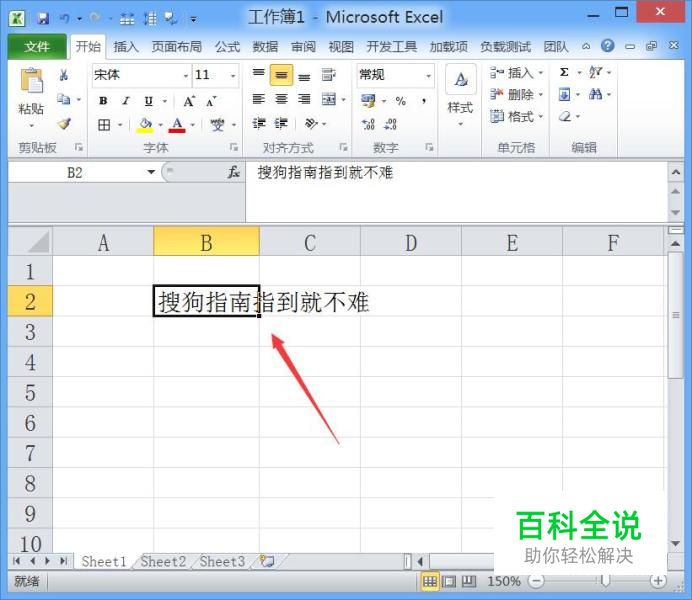Open the 文件 File tab
Viewport: 692px width, 600px height.
pyautogui.click(x=37, y=46)
